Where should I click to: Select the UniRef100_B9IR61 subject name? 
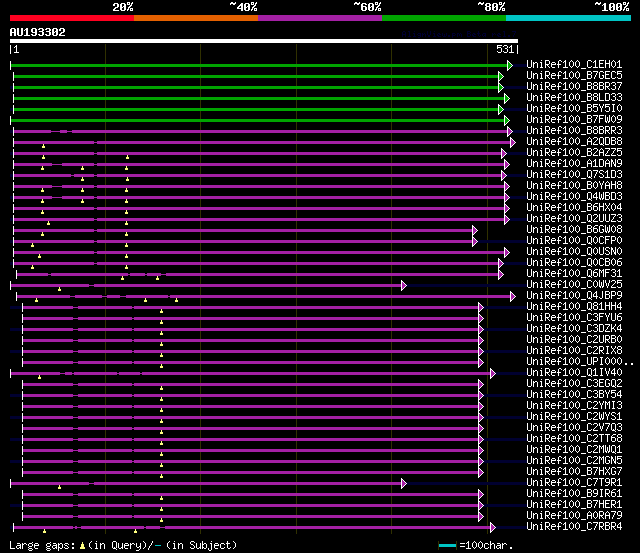(574, 494)
